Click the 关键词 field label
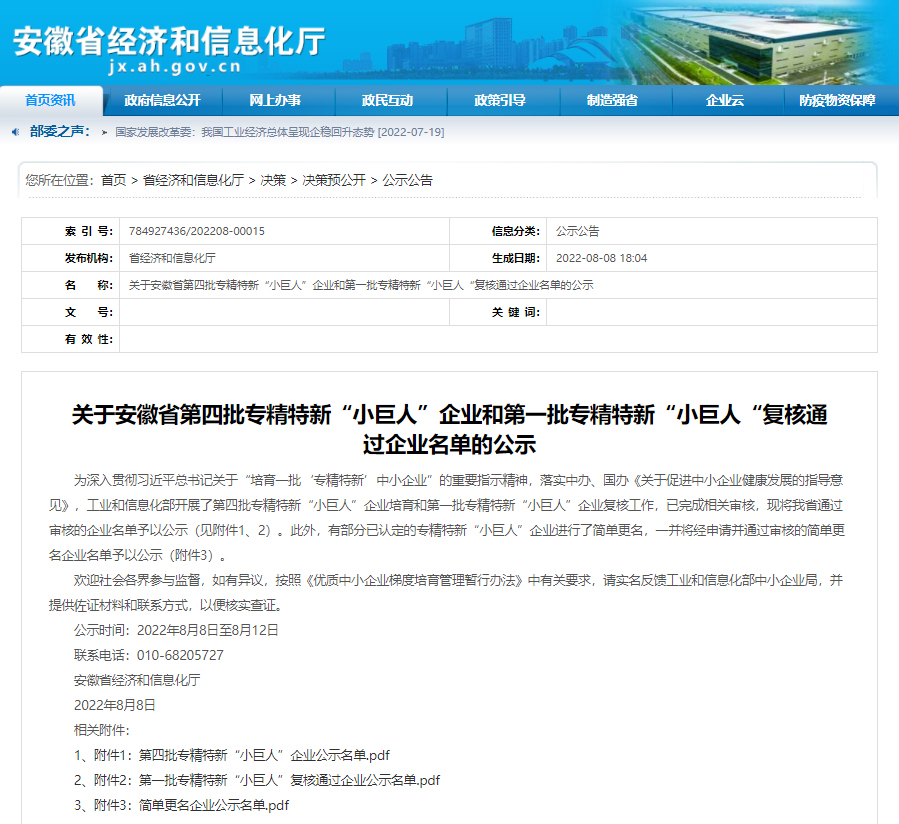 [x=515, y=312]
